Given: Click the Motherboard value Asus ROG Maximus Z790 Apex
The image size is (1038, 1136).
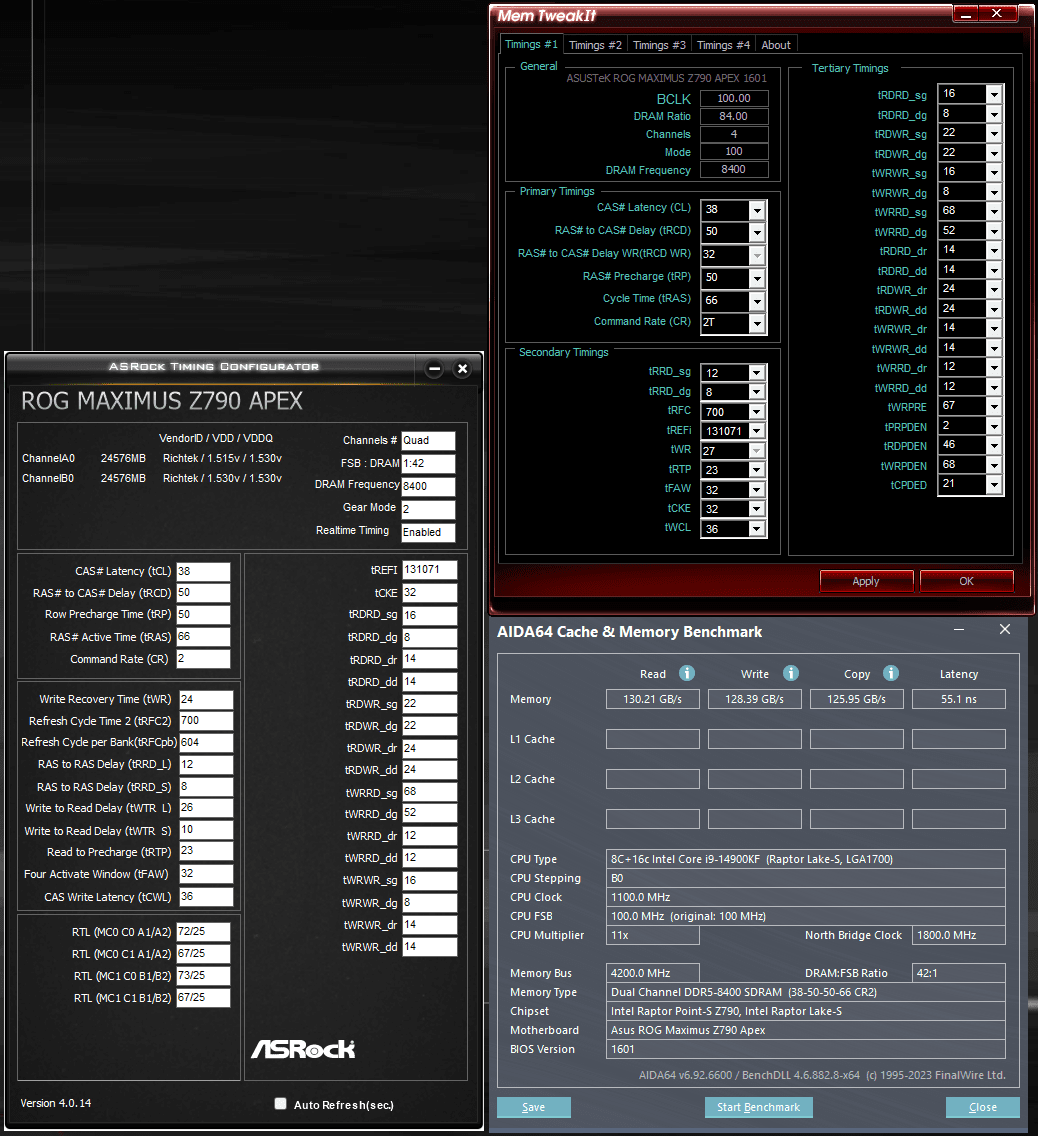Looking at the screenshot, I should point(805,1030).
